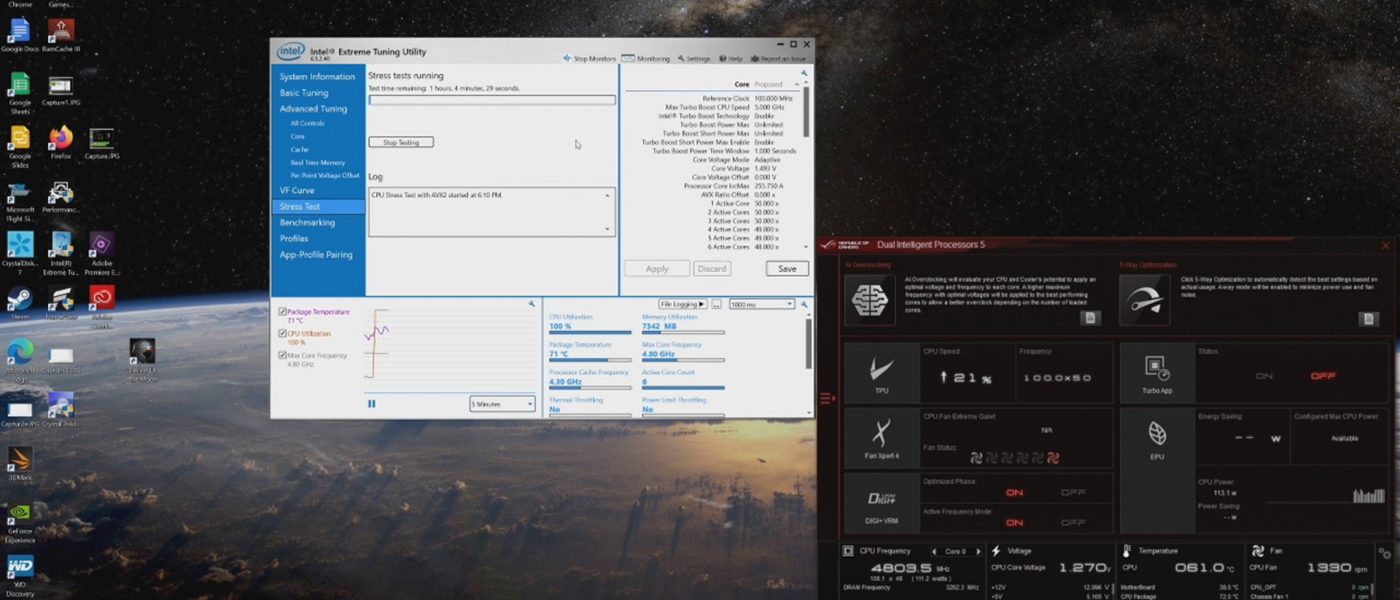Image resolution: width=1400 pixels, height=600 pixels.
Task: Open Settings in the XTU toolbar
Action: tap(694, 59)
